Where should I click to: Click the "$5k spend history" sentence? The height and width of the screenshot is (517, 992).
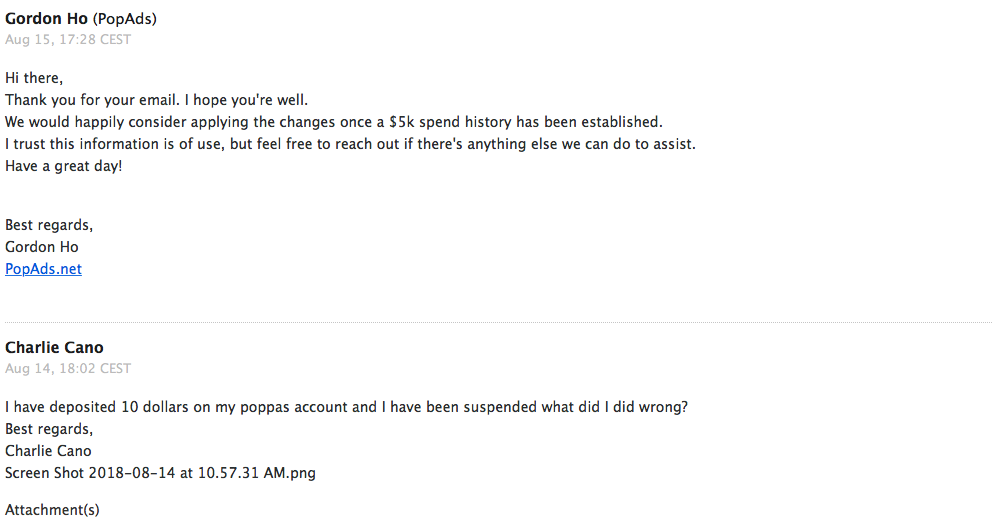pyautogui.click(x=334, y=122)
